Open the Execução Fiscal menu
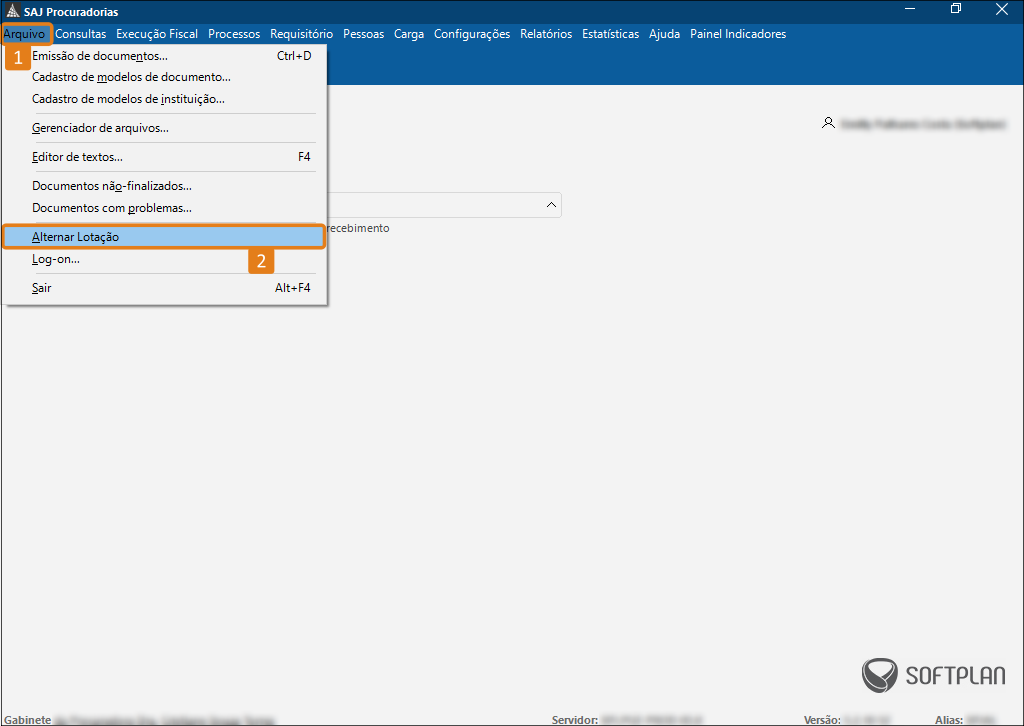 (157, 34)
